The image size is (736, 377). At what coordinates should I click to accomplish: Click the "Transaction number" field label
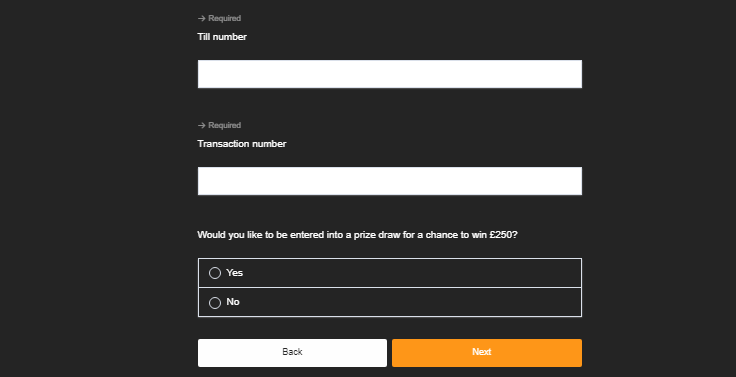(242, 144)
